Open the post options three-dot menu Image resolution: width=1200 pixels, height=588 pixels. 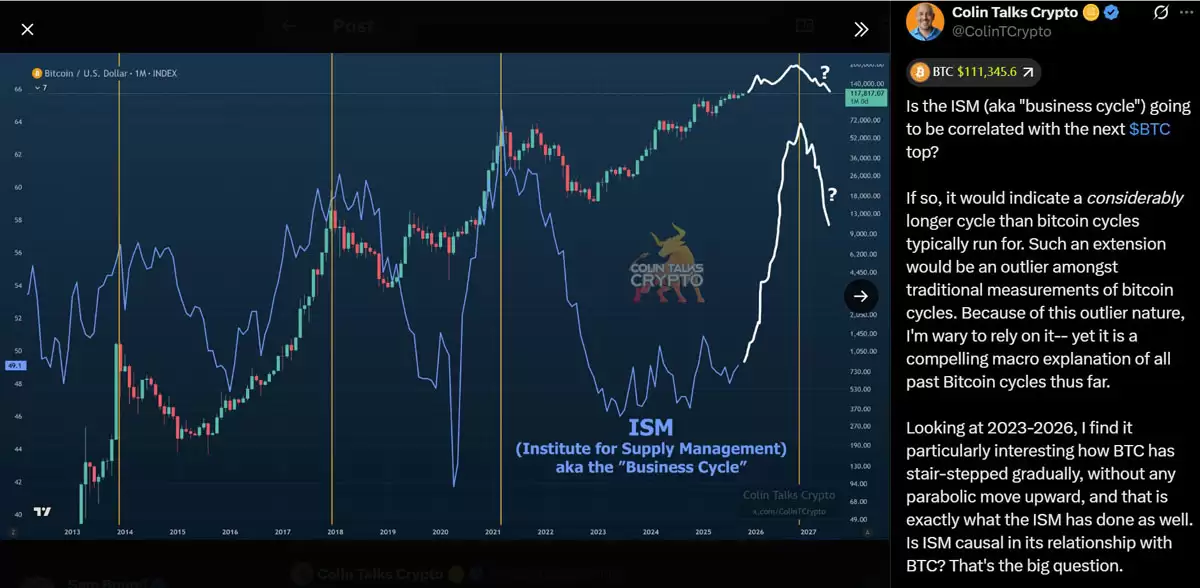click(1188, 12)
